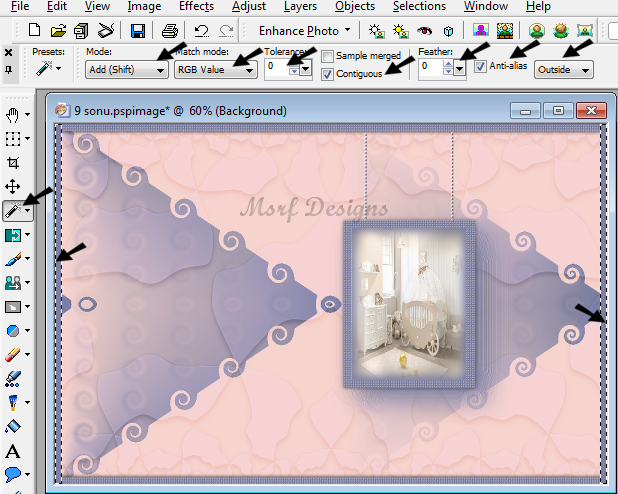Open the Image menu
This screenshot has width=618, height=494.
144,6
